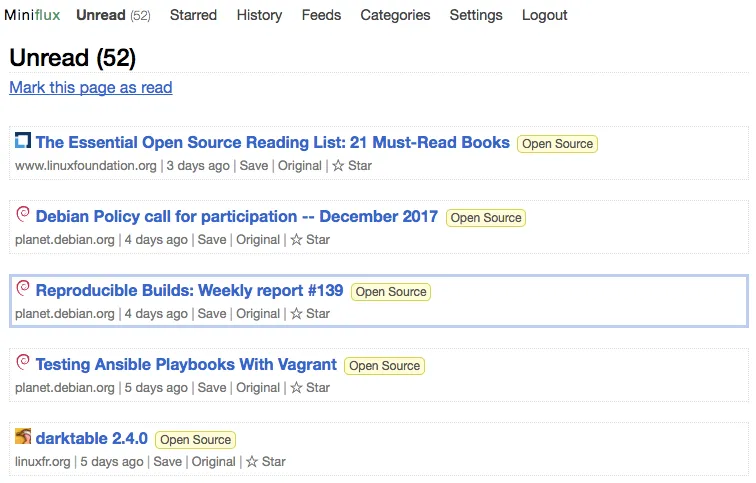
Task: Click the darktable entry favicon
Action: tap(23, 437)
